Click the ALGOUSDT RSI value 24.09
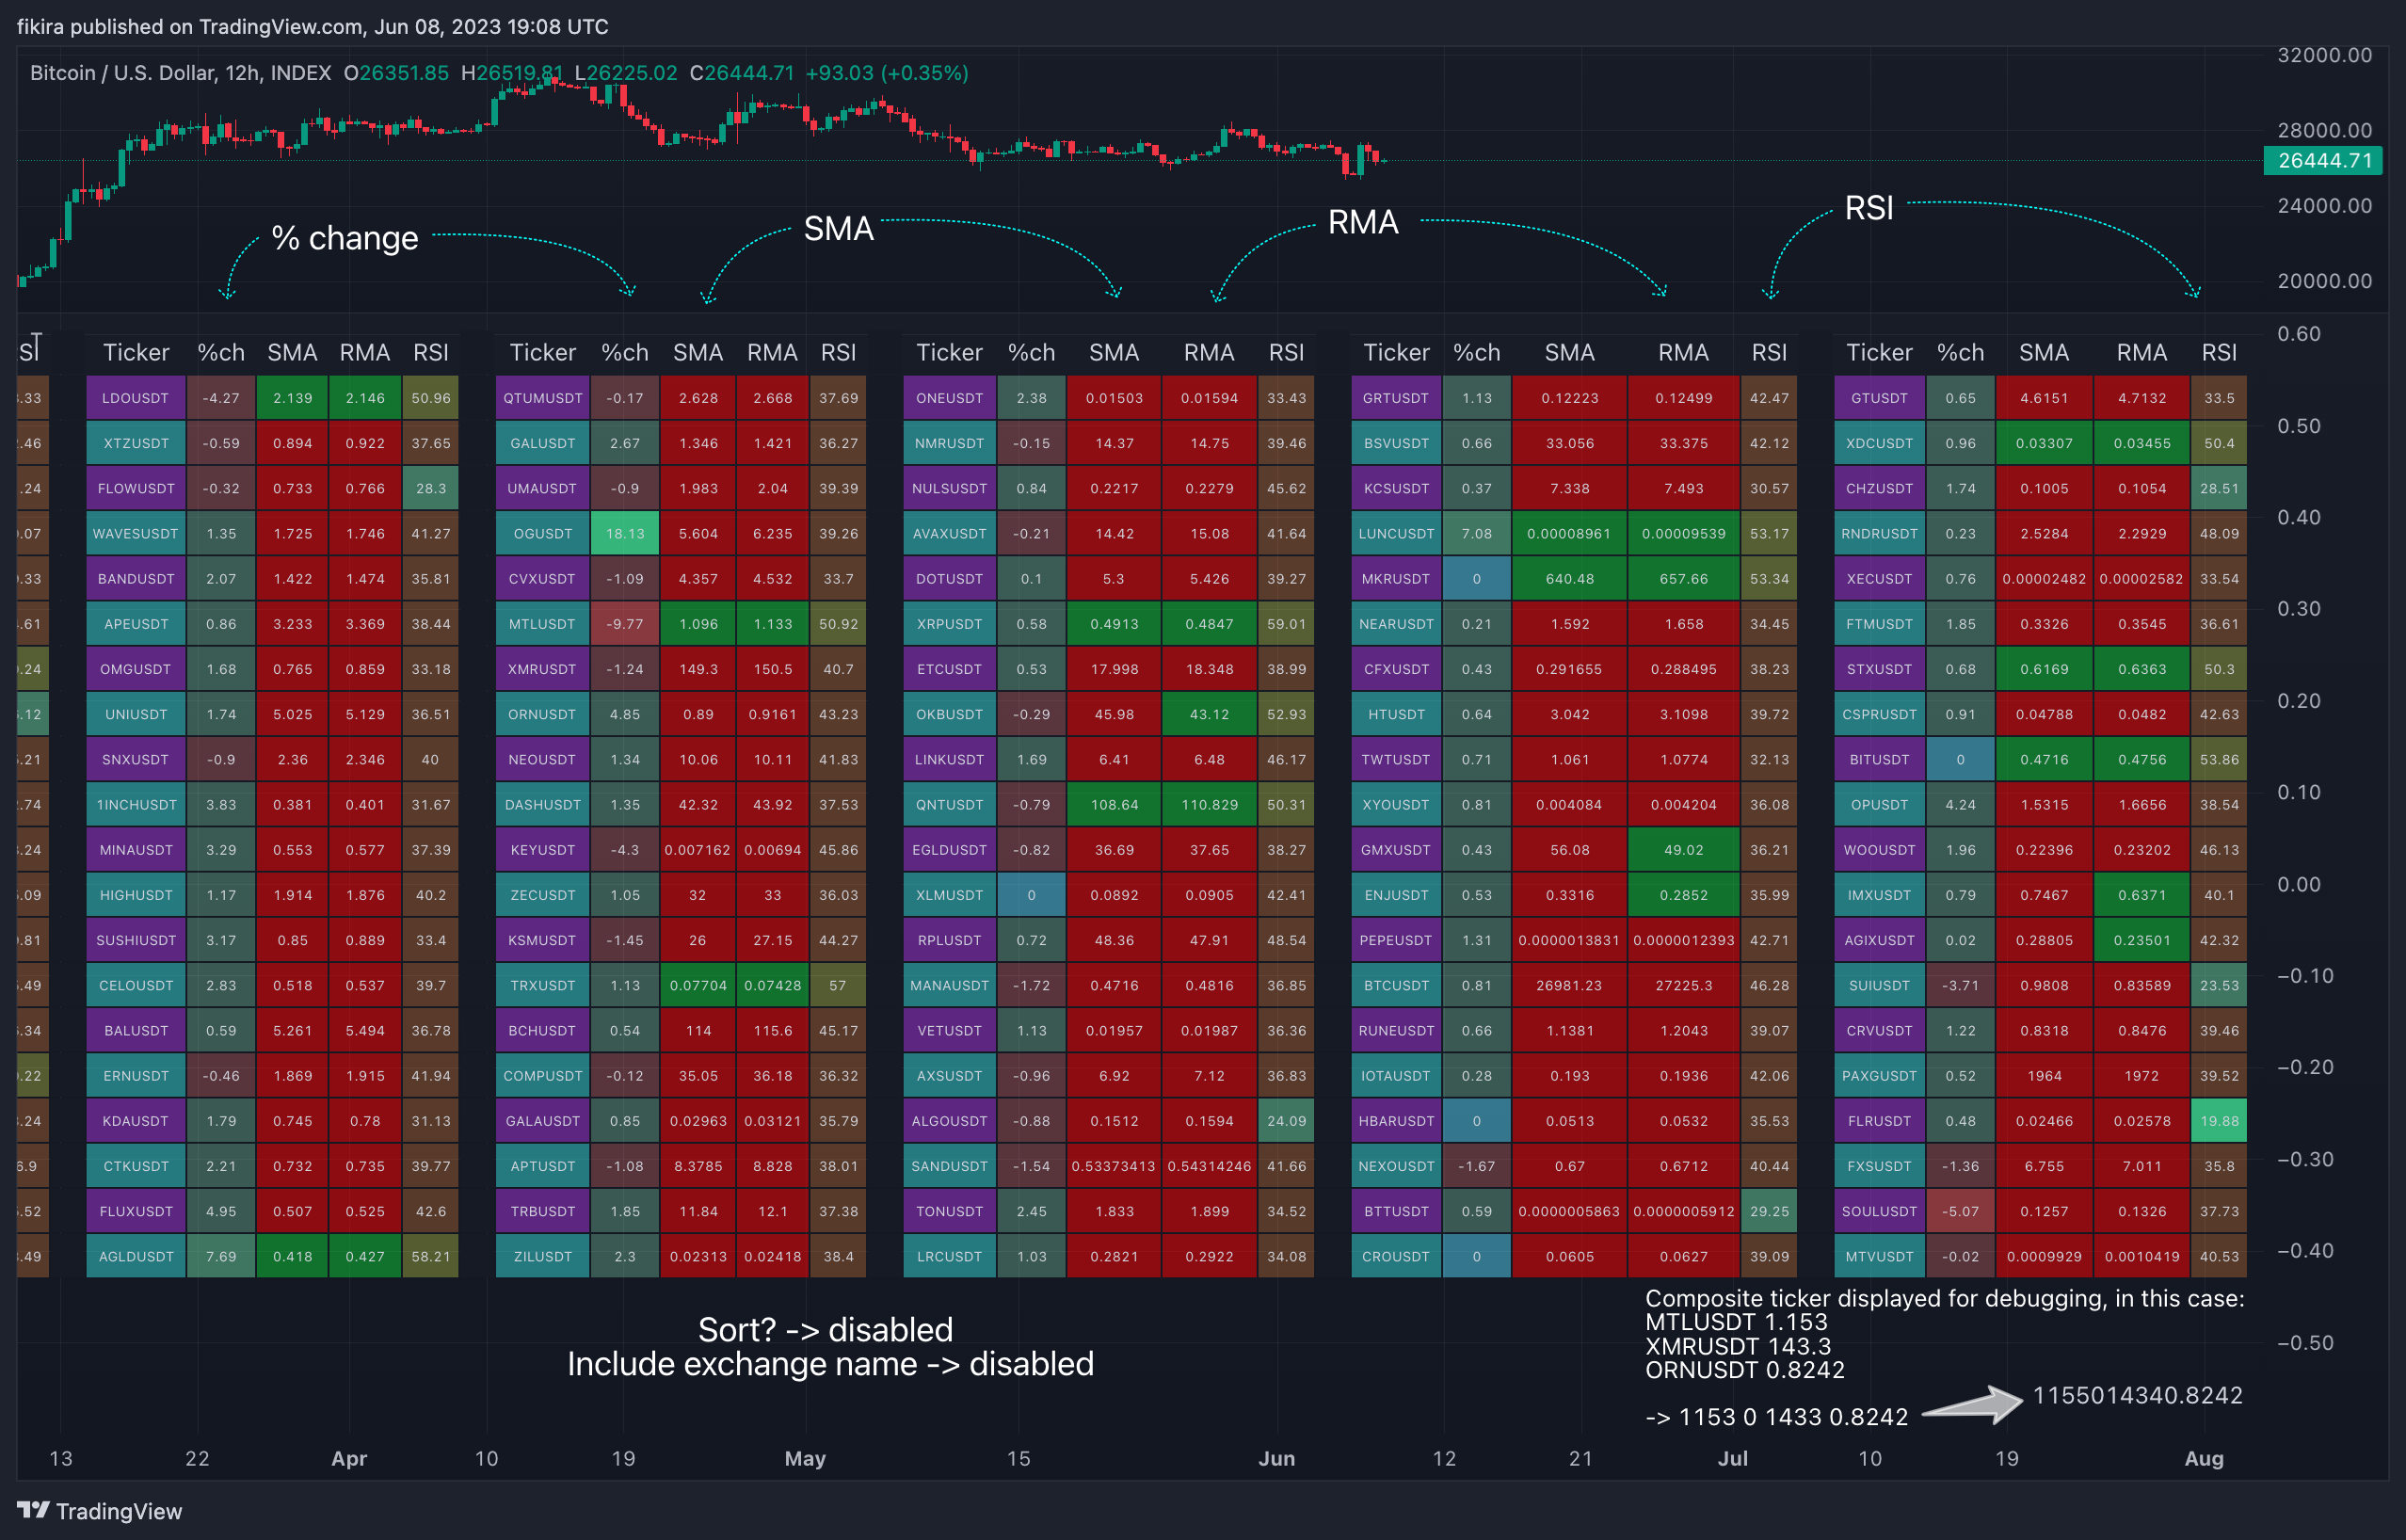The height and width of the screenshot is (1540, 2406). [1287, 1121]
